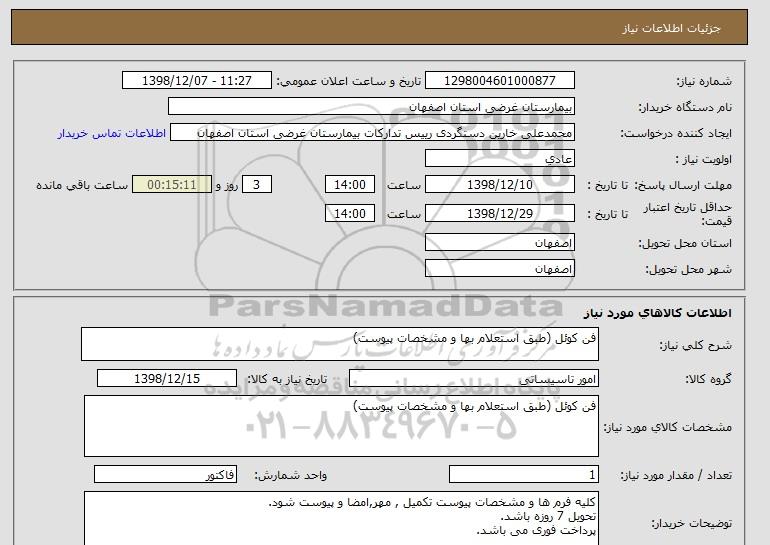Select the توضیحات خریدار label
The width and height of the screenshot is (770, 545).
click(691, 524)
